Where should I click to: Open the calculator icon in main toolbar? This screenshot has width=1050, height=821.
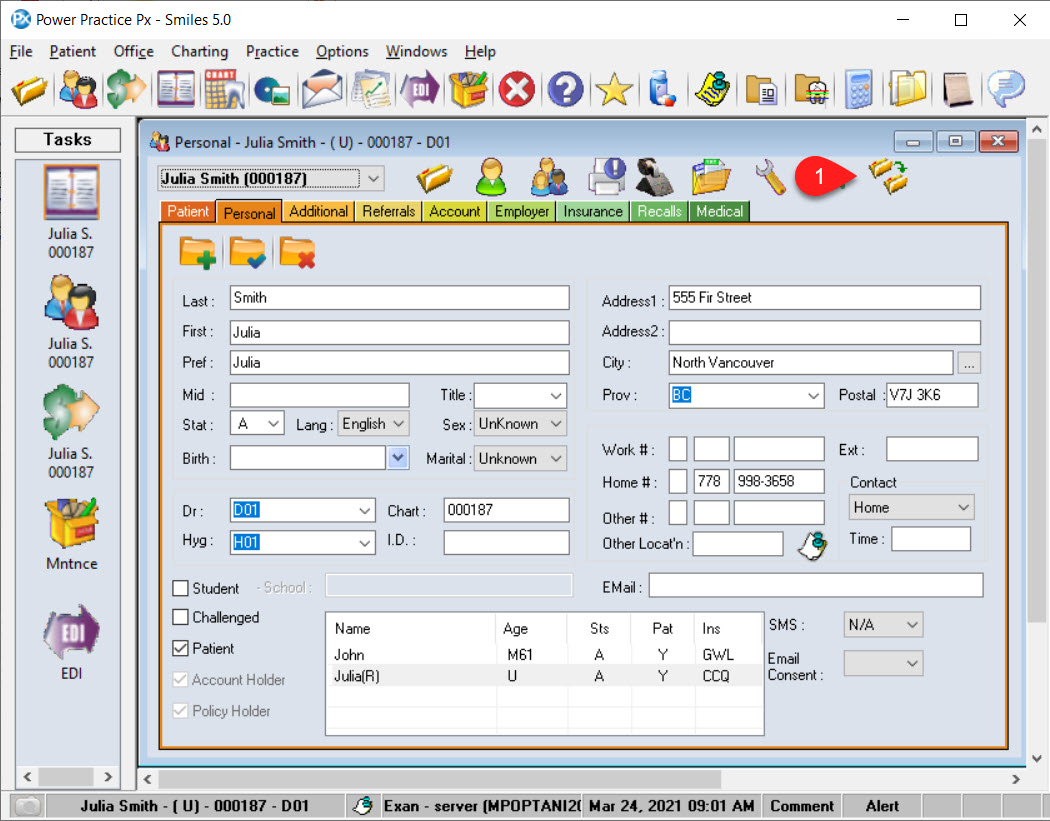coord(858,89)
